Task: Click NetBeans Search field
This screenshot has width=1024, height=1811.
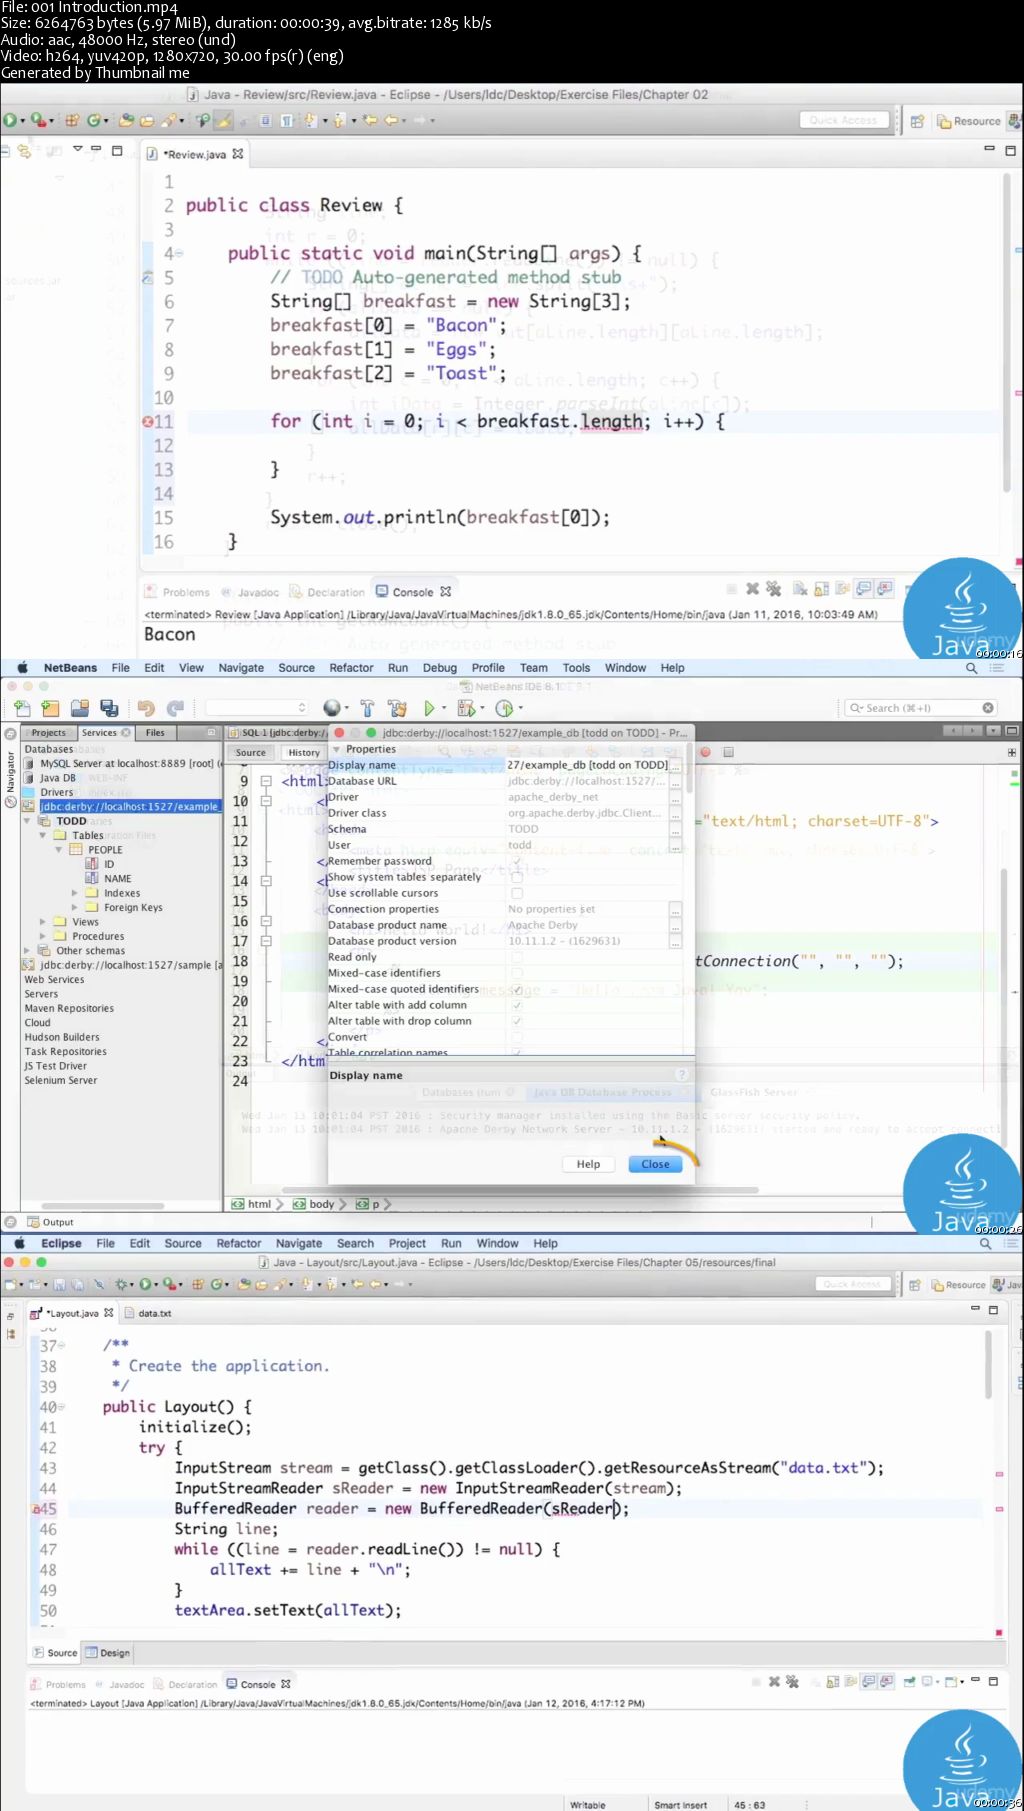Action: point(922,708)
